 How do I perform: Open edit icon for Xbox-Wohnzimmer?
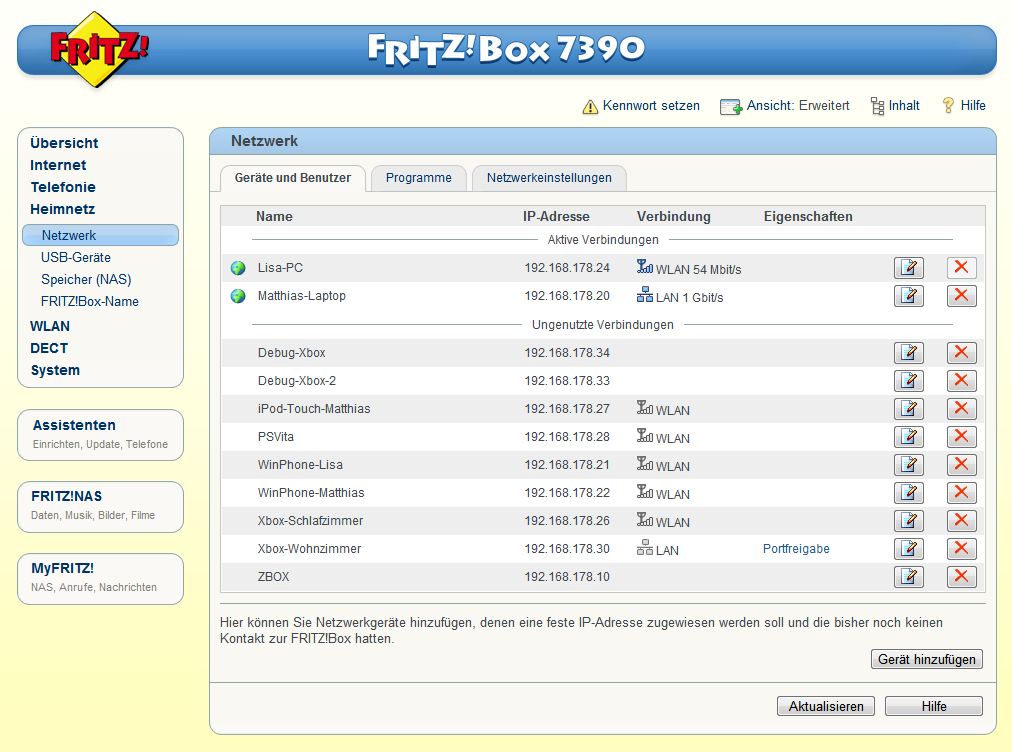(908, 549)
